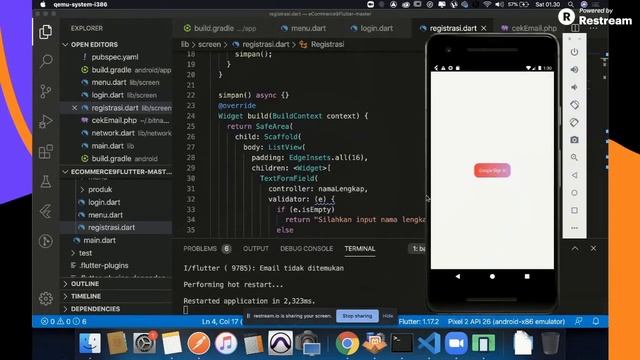Tap the Android back navigation button

(458, 276)
